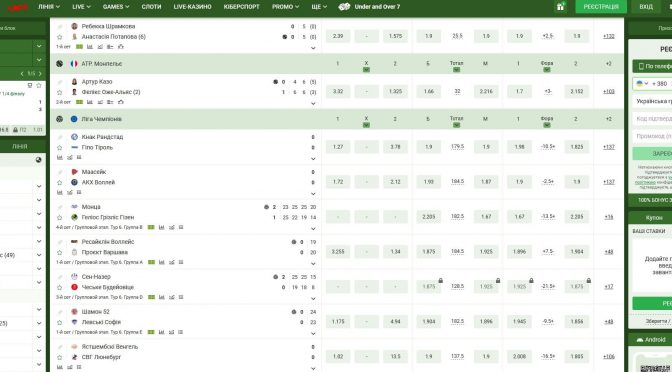
Task: Open the ЛІНІЯ dropdown in top navigation
Action: pyautogui.click(x=48, y=7)
